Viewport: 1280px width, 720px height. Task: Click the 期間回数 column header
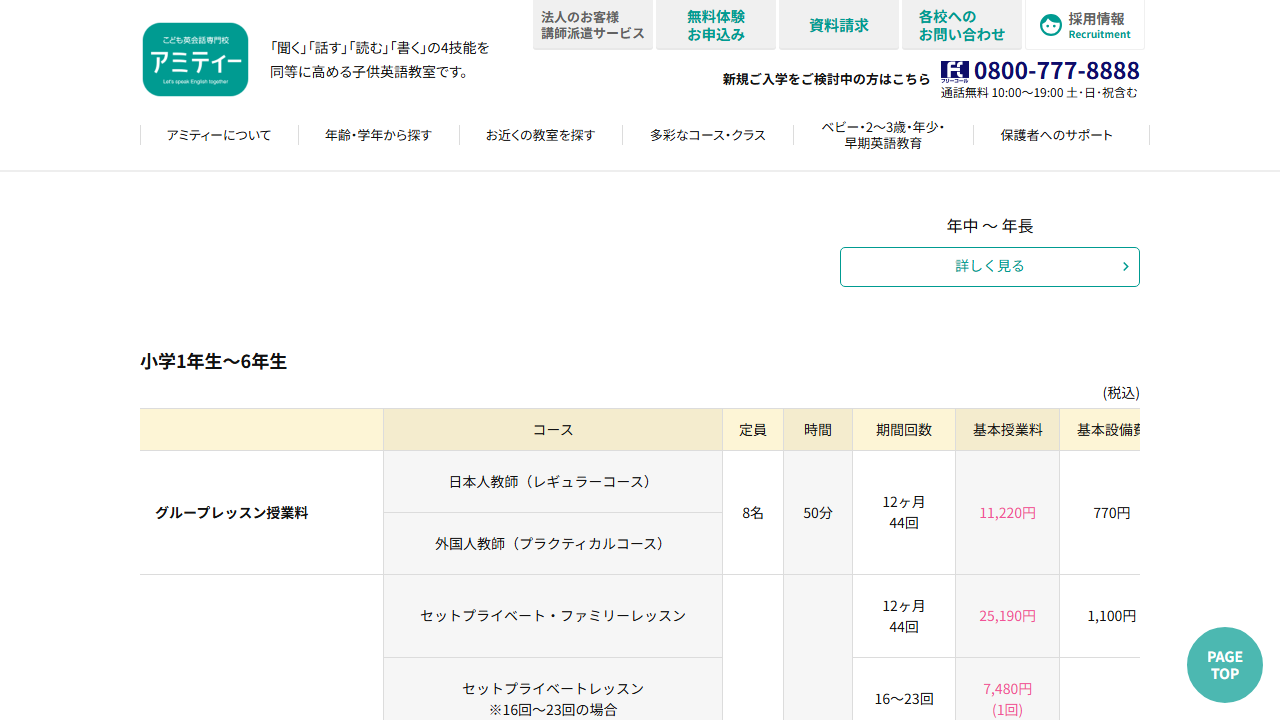pyautogui.click(x=904, y=430)
